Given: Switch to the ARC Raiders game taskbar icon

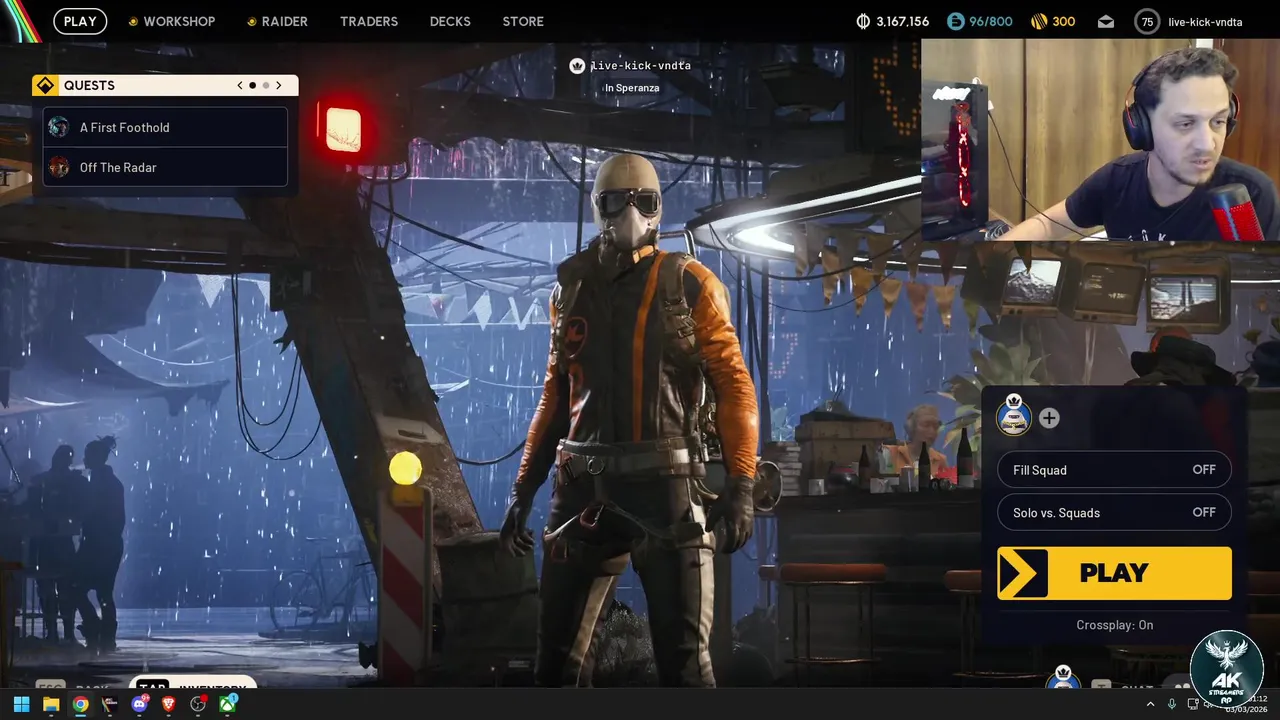Looking at the screenshot, I should click(110, 704).
